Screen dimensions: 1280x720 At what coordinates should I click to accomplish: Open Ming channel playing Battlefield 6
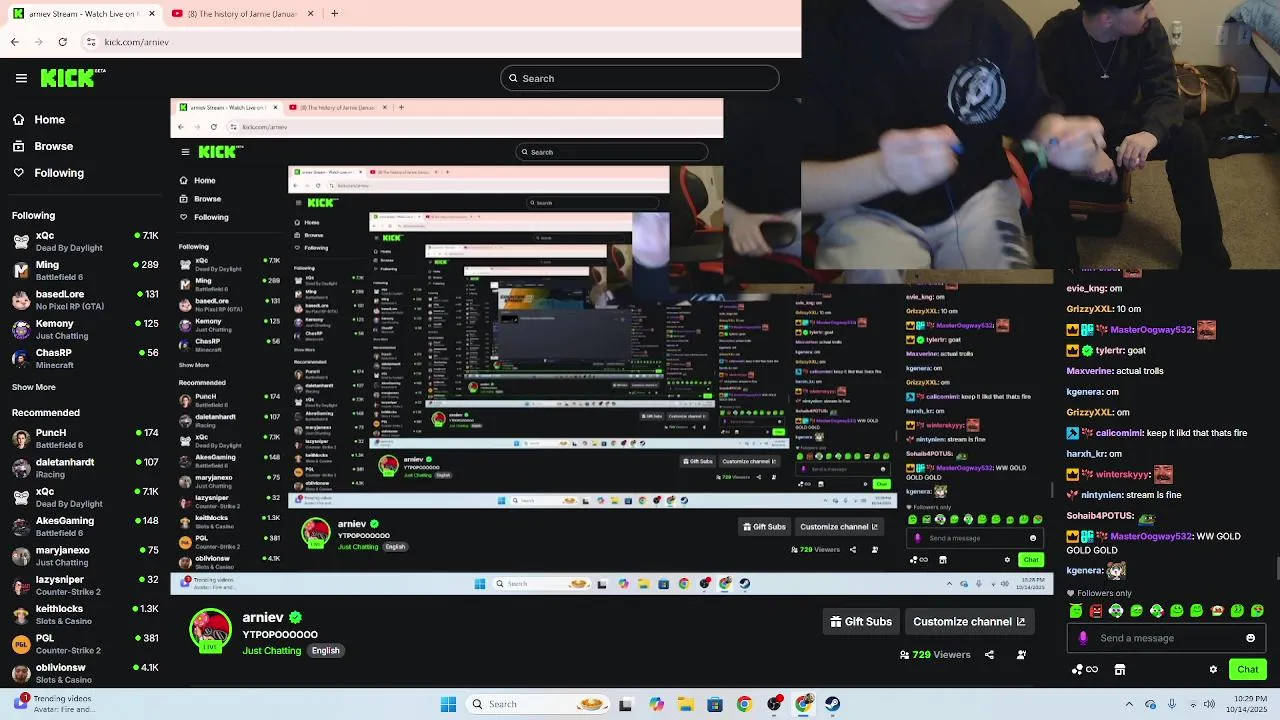point(85,270)
